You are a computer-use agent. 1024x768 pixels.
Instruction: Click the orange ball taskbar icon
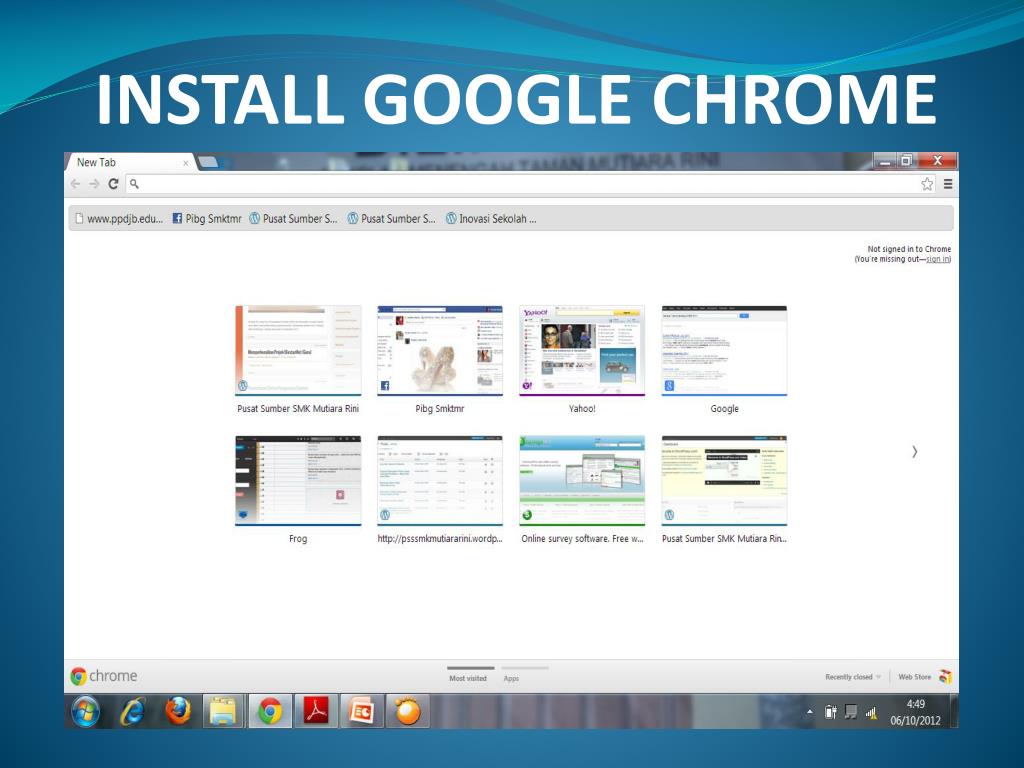tap(408, 711)
